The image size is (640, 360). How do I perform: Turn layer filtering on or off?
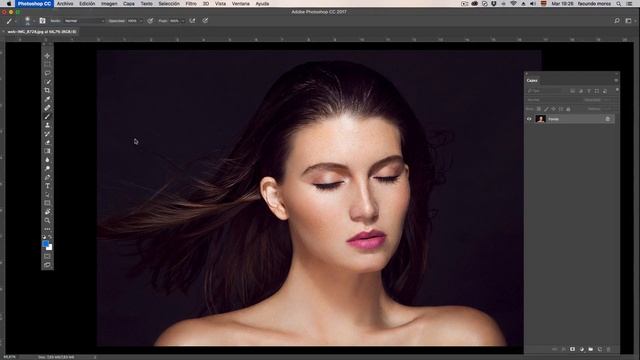point(617,90)
